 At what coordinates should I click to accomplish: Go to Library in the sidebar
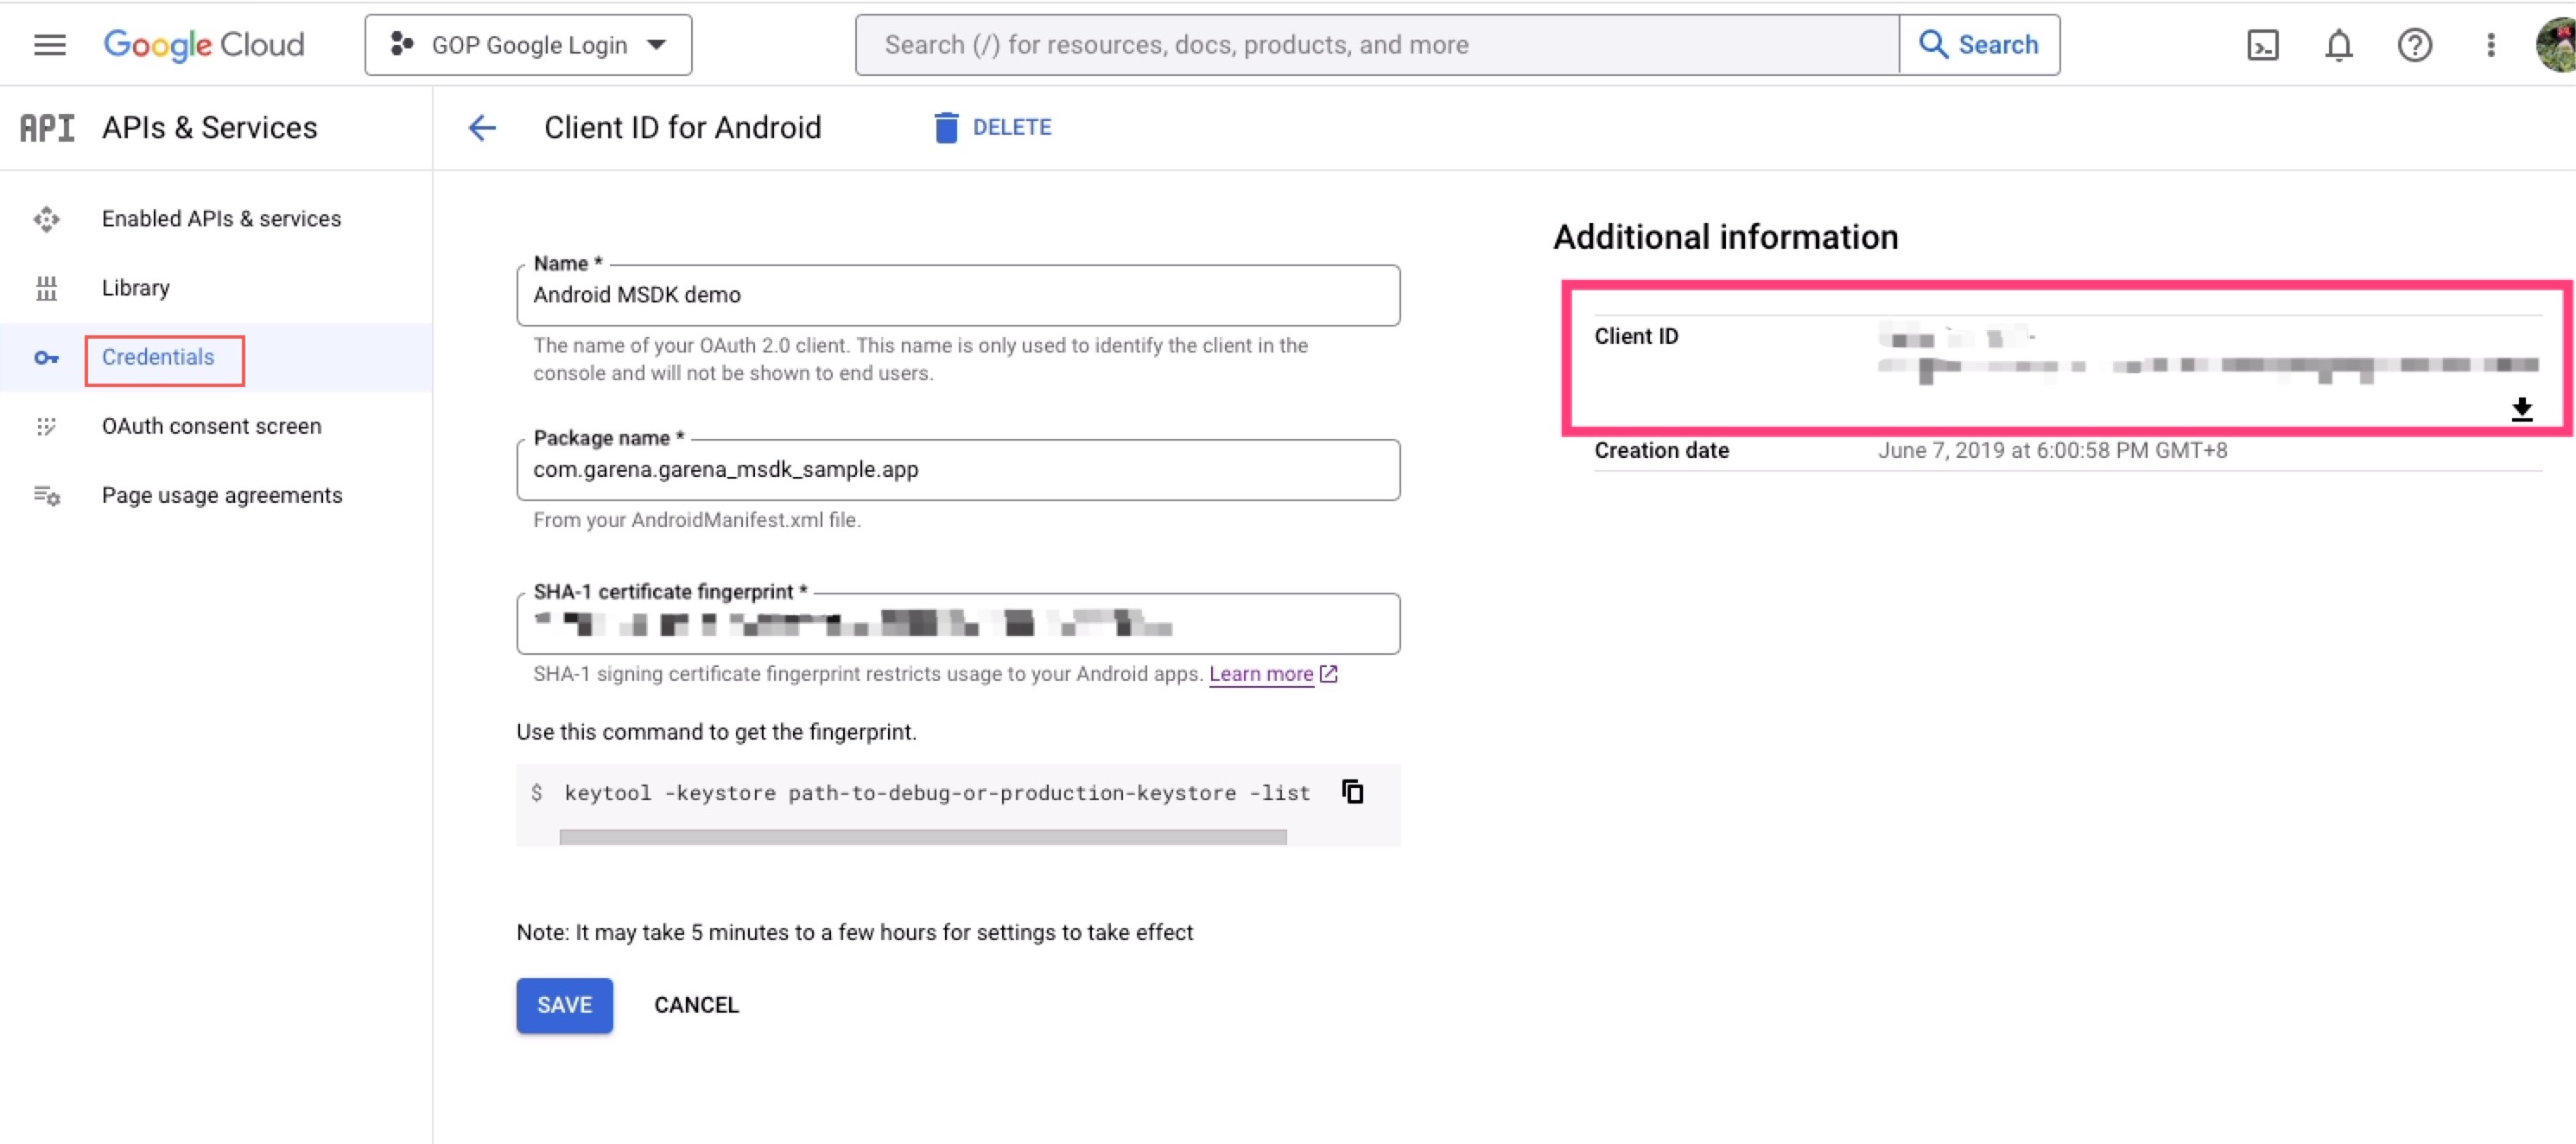tap(134, 287)
